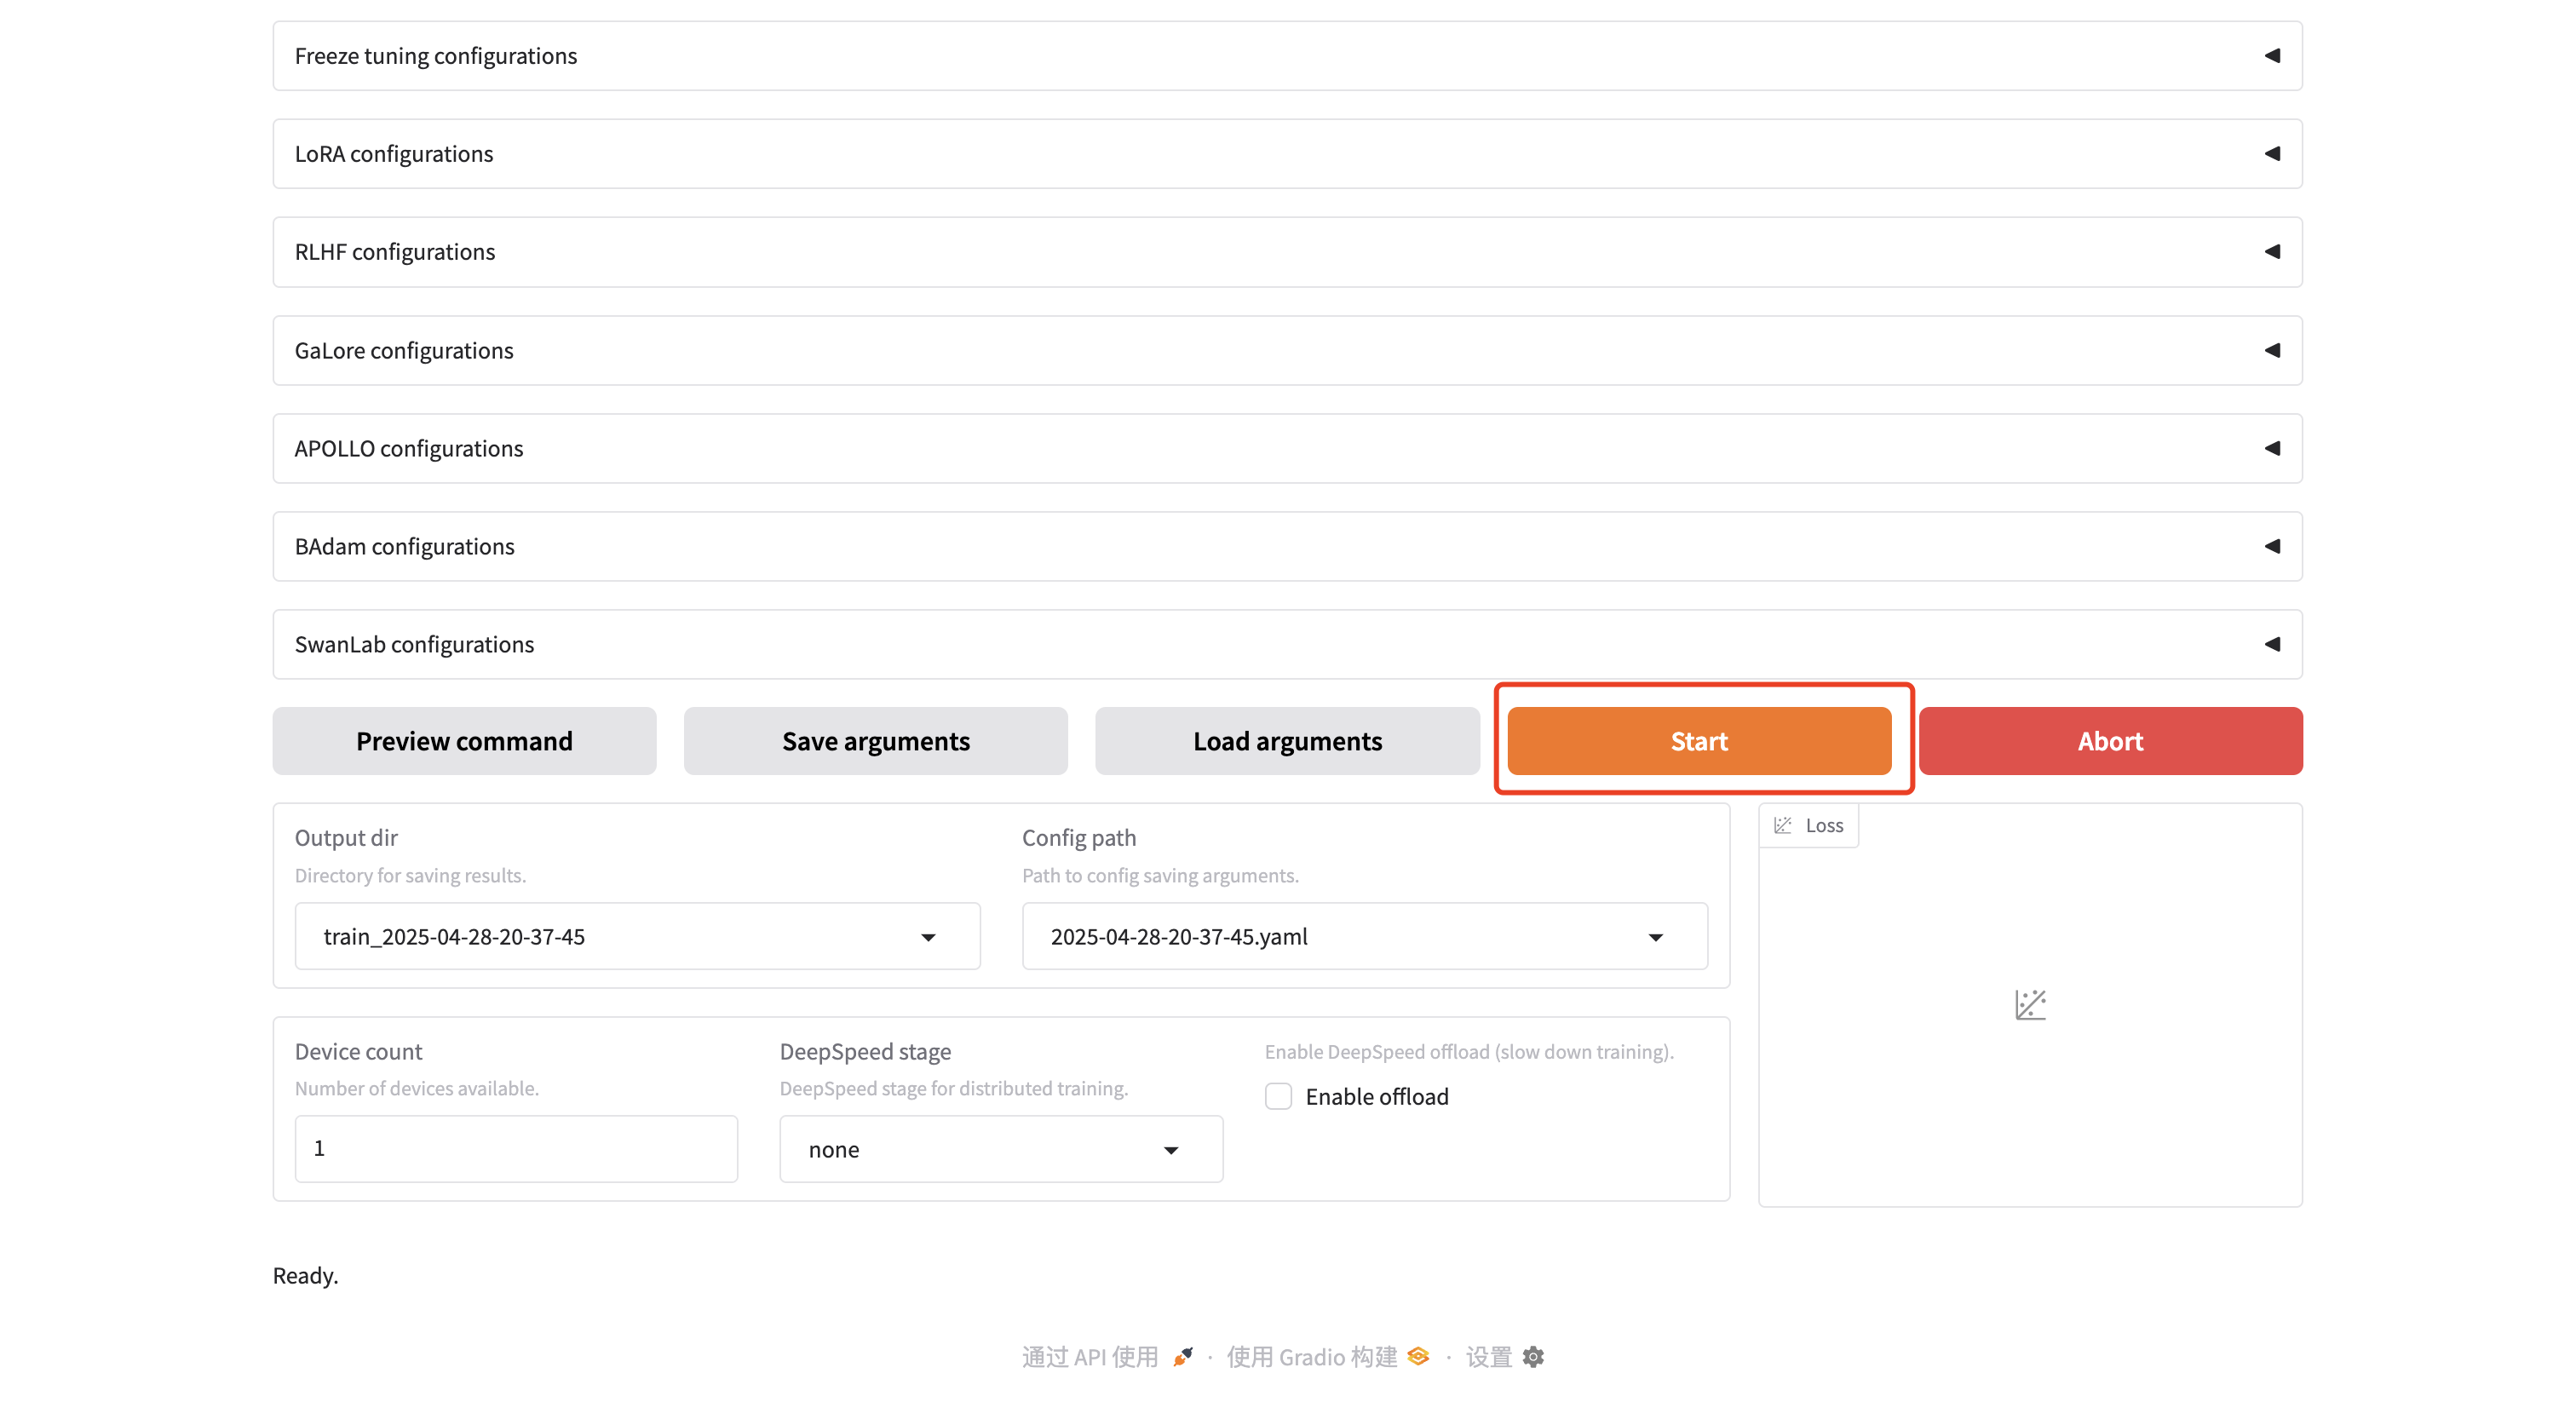Viewport: 2576px width, 1402px height.
Task: Click the Preview command button
Action: click(464, 741)
